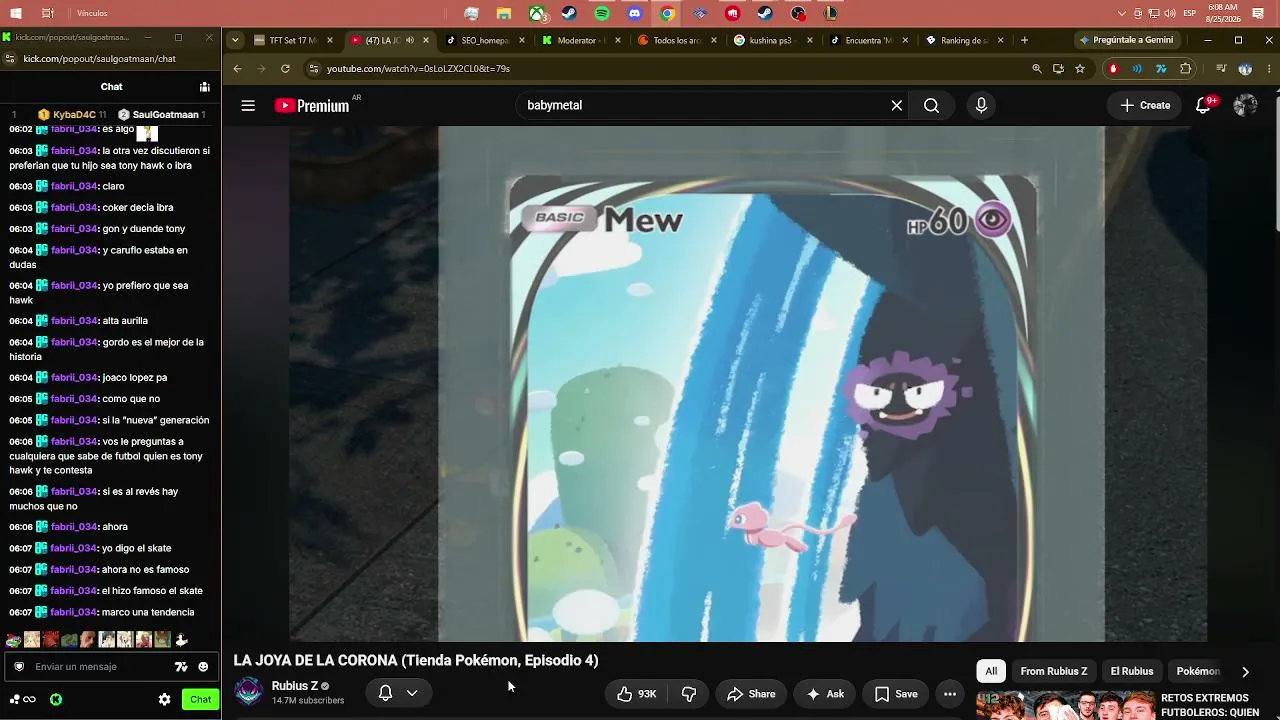The height and width of the screenshot is (720, 1280).
Task: Open Kick chat settings gear
Action: (x=165, y=700)
